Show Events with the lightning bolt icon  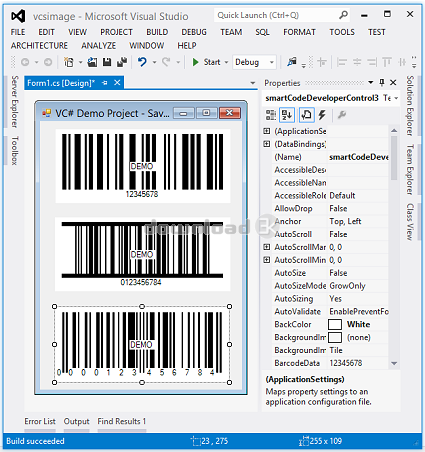point(322,115)
